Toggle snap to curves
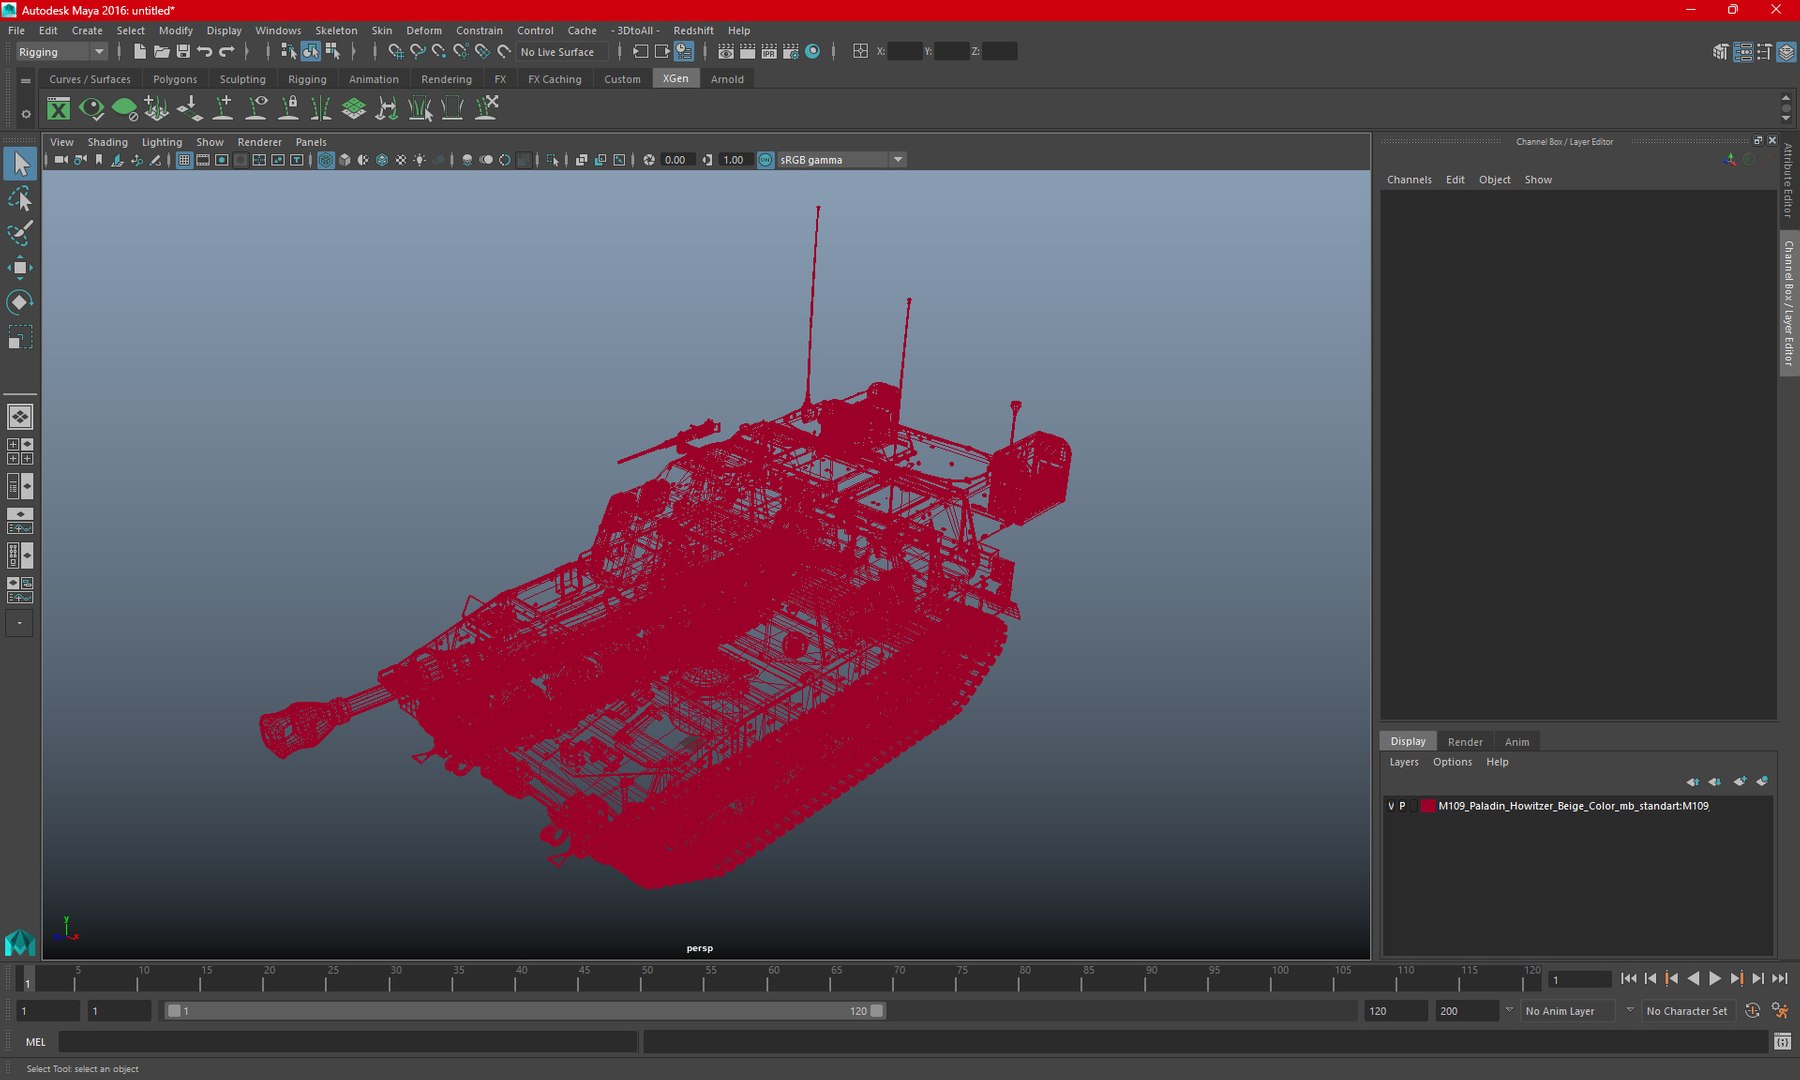This screenshot has height=1080, width=1800. click(x=417, y=51)
